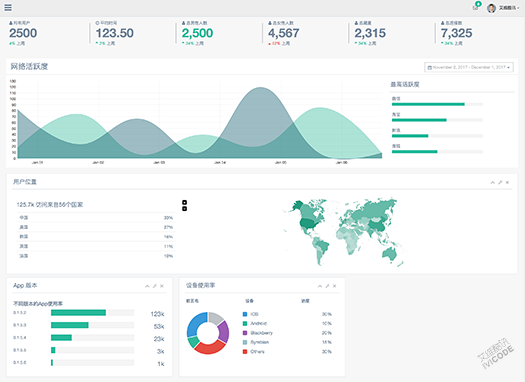525x382 pixels.
Task: Click the 网络活跃度 chart title
Action: click(29, 66)
